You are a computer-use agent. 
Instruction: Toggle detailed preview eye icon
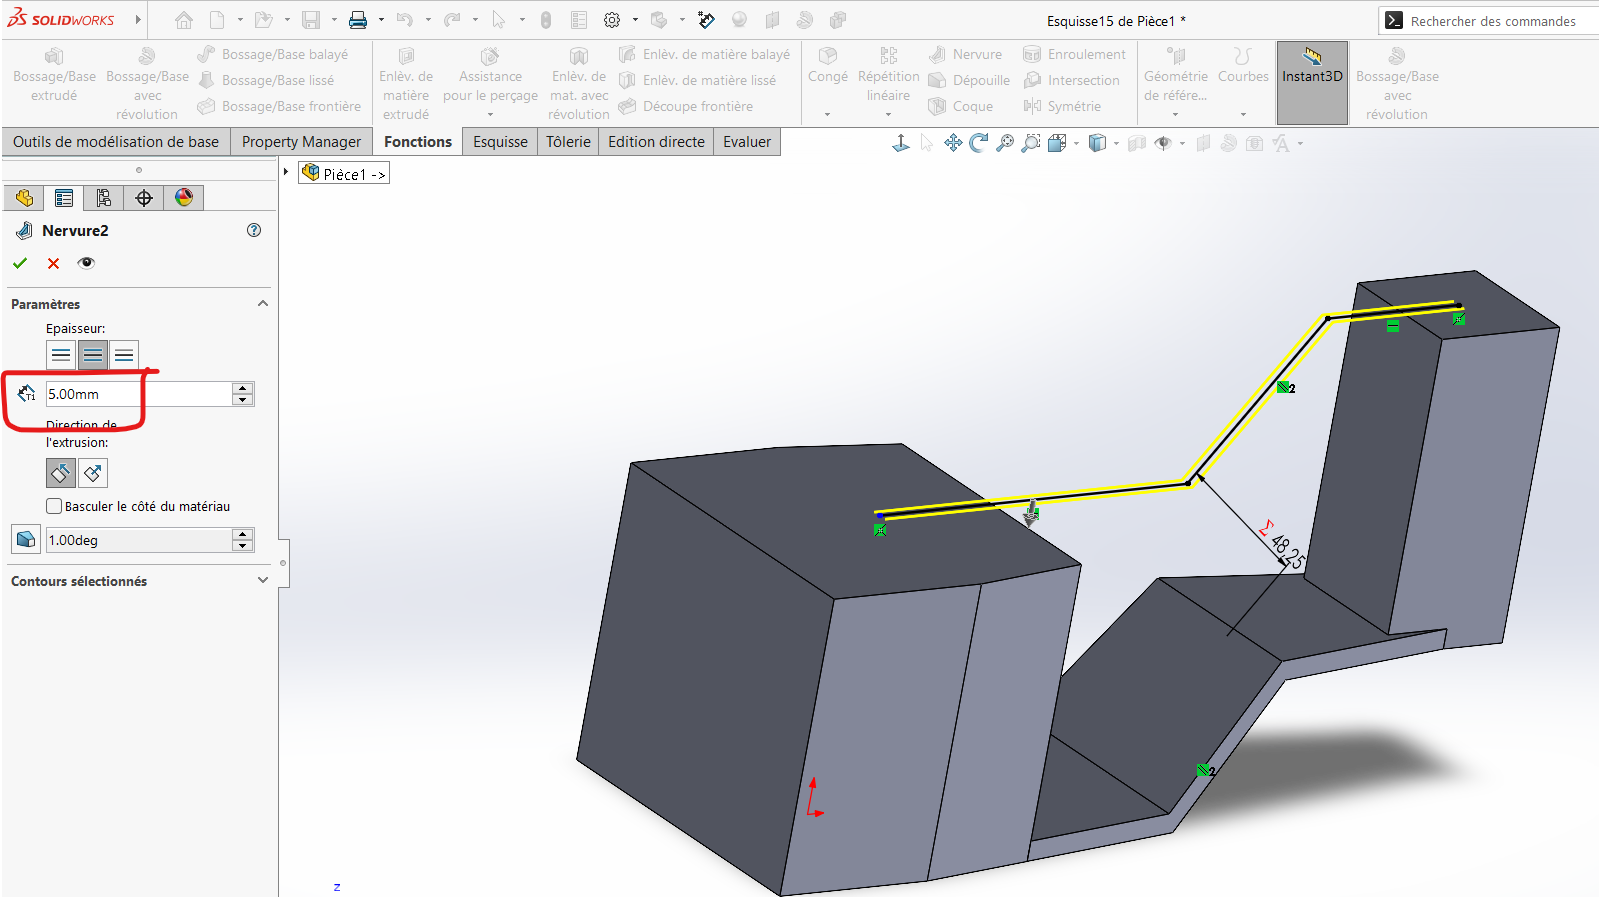coord(86,263)
